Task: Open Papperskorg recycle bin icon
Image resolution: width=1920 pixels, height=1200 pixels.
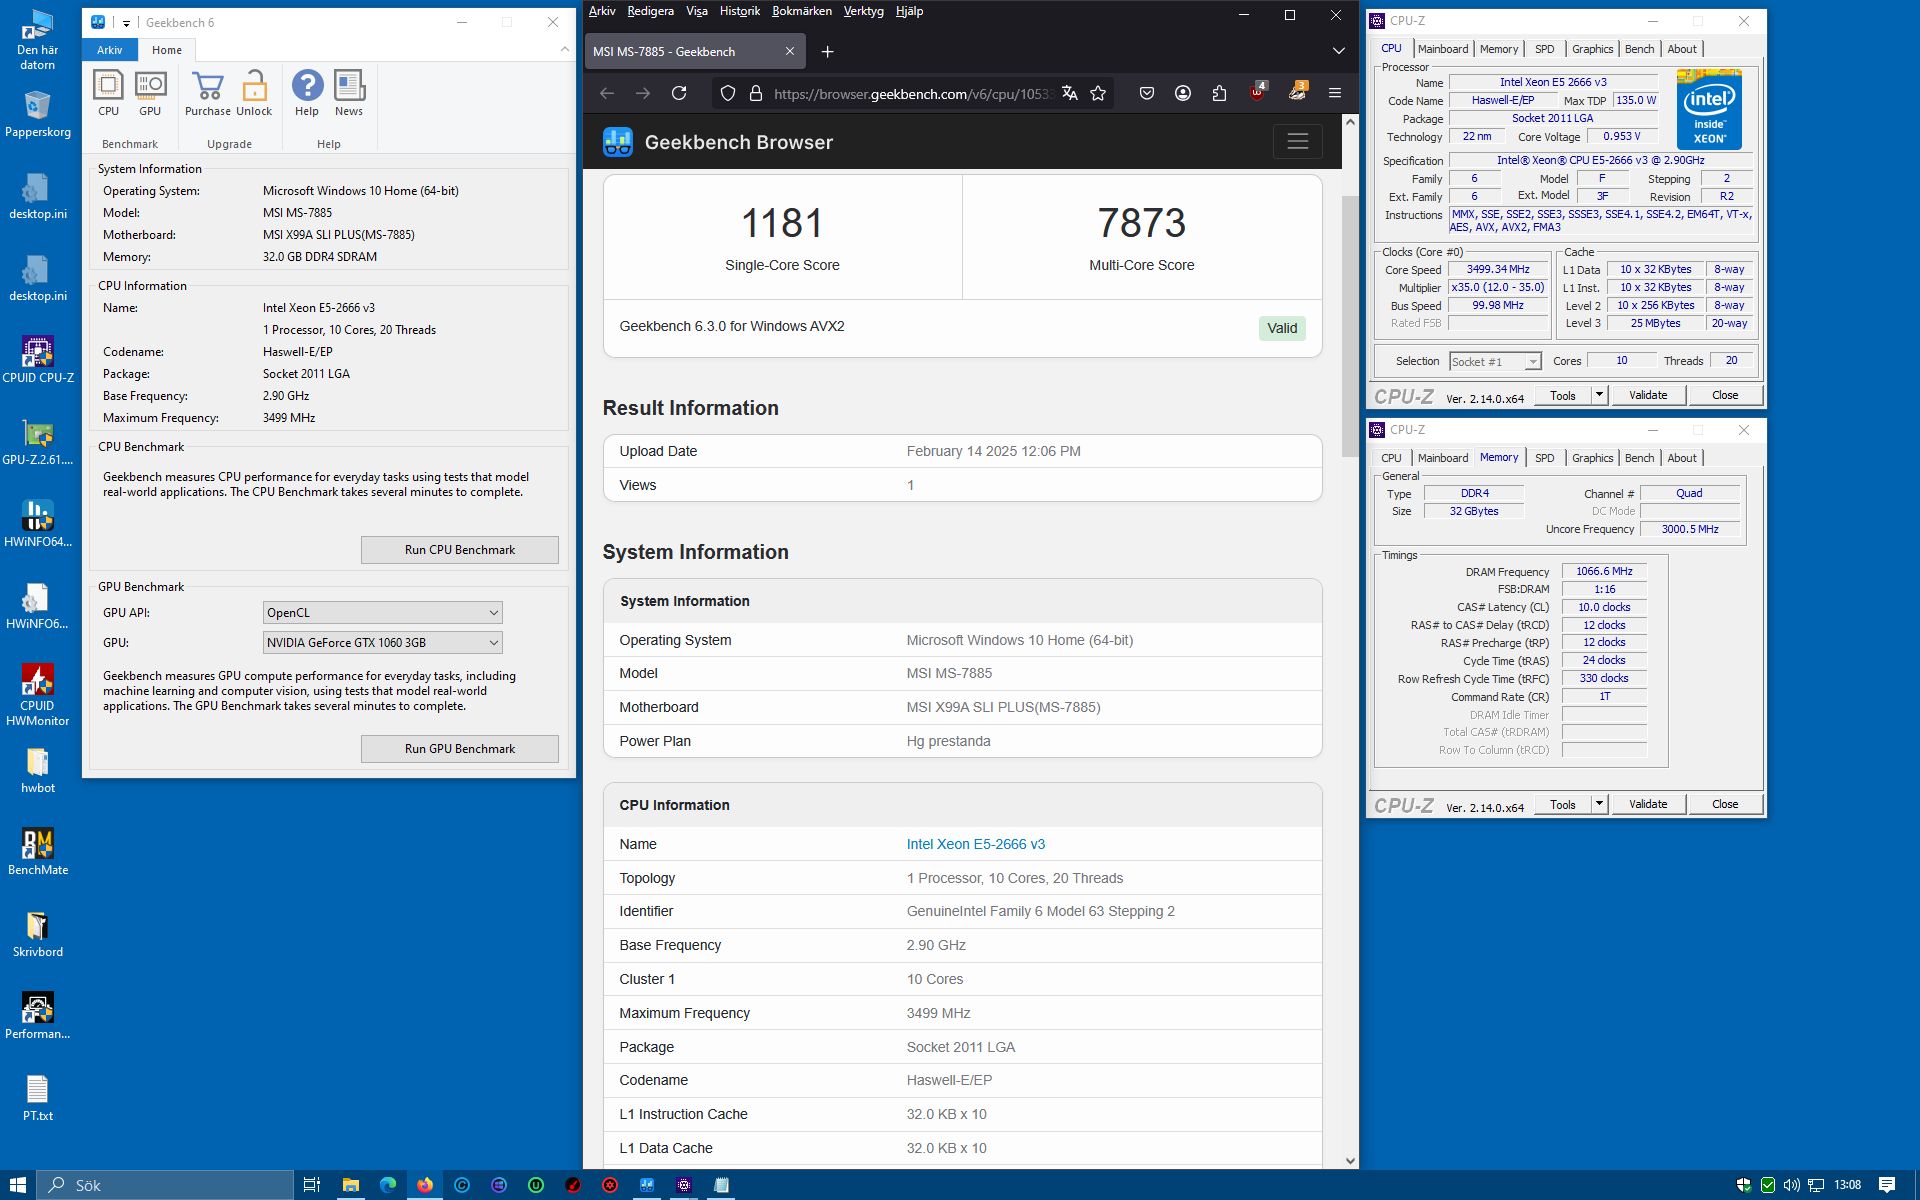Action: pos(38,114)
